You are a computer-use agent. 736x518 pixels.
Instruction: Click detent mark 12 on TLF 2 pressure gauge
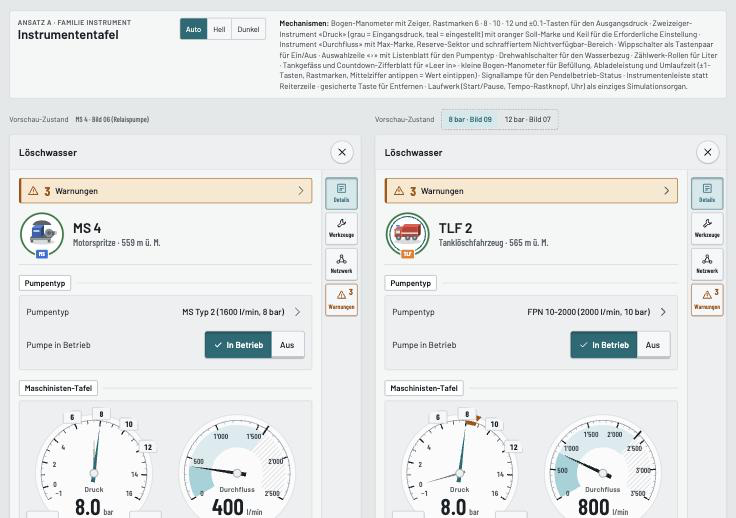coord(514,447)
